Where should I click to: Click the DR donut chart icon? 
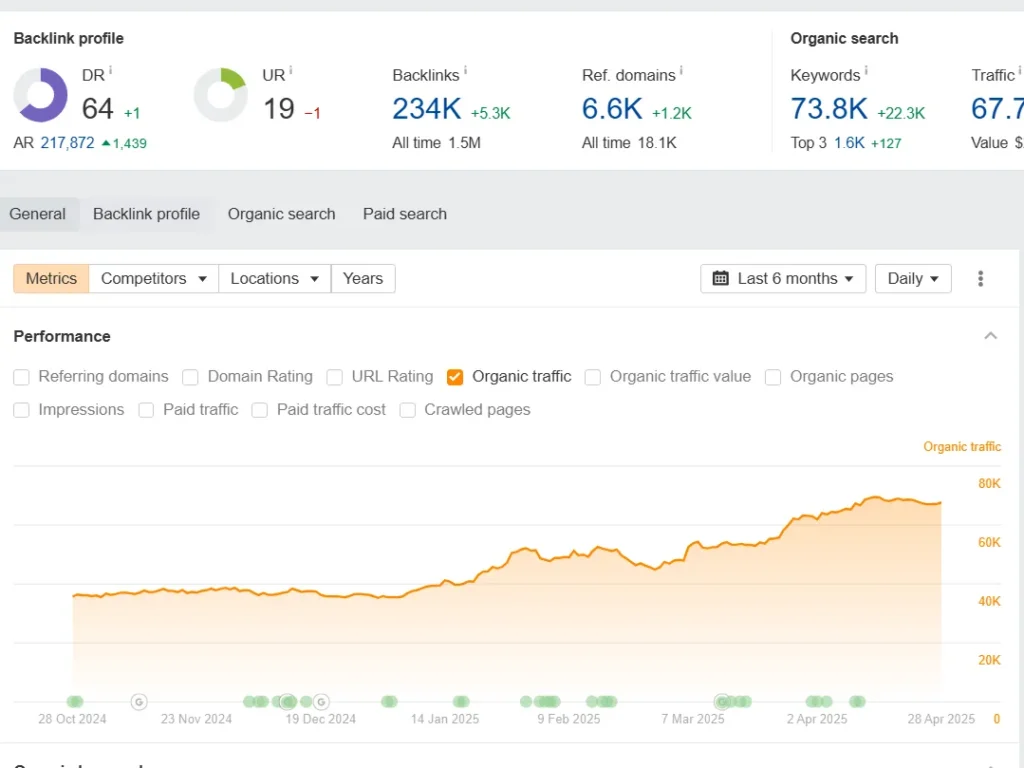tap(40, 95)
